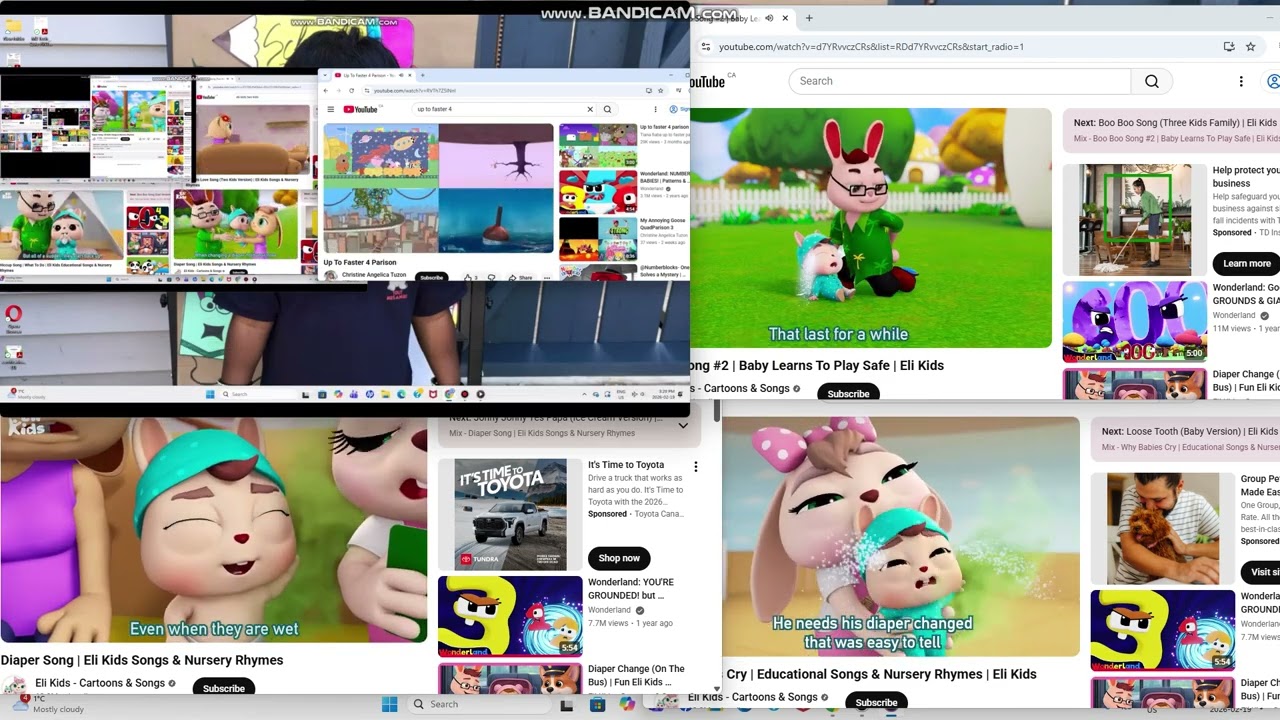Click the magnifier search button in top-right YouTube
This screenshot has height=720, width=1280.
[x=1152, y=81]
